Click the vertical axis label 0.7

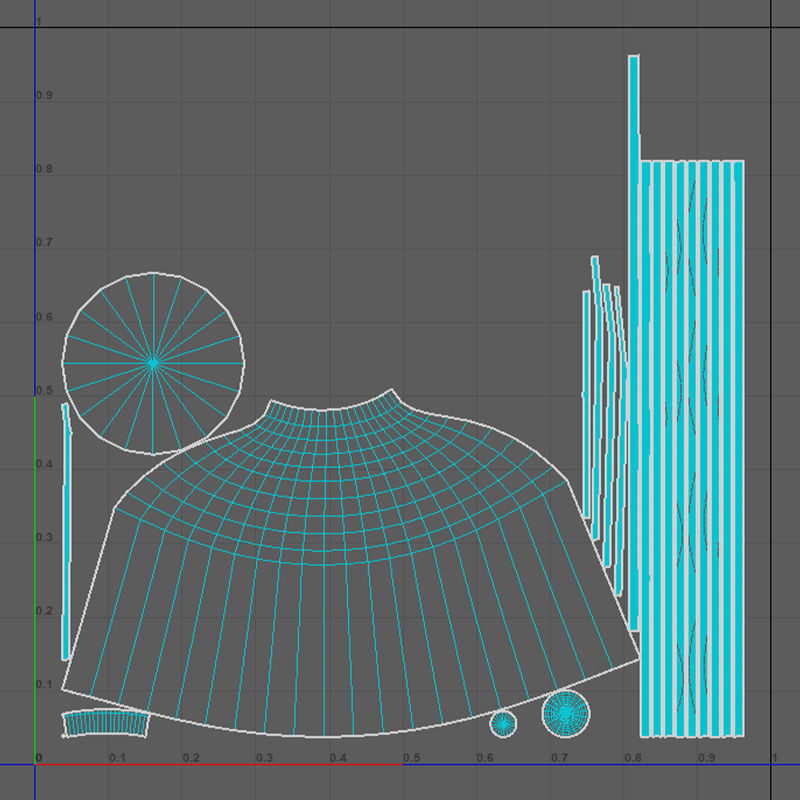coord(44,242)
